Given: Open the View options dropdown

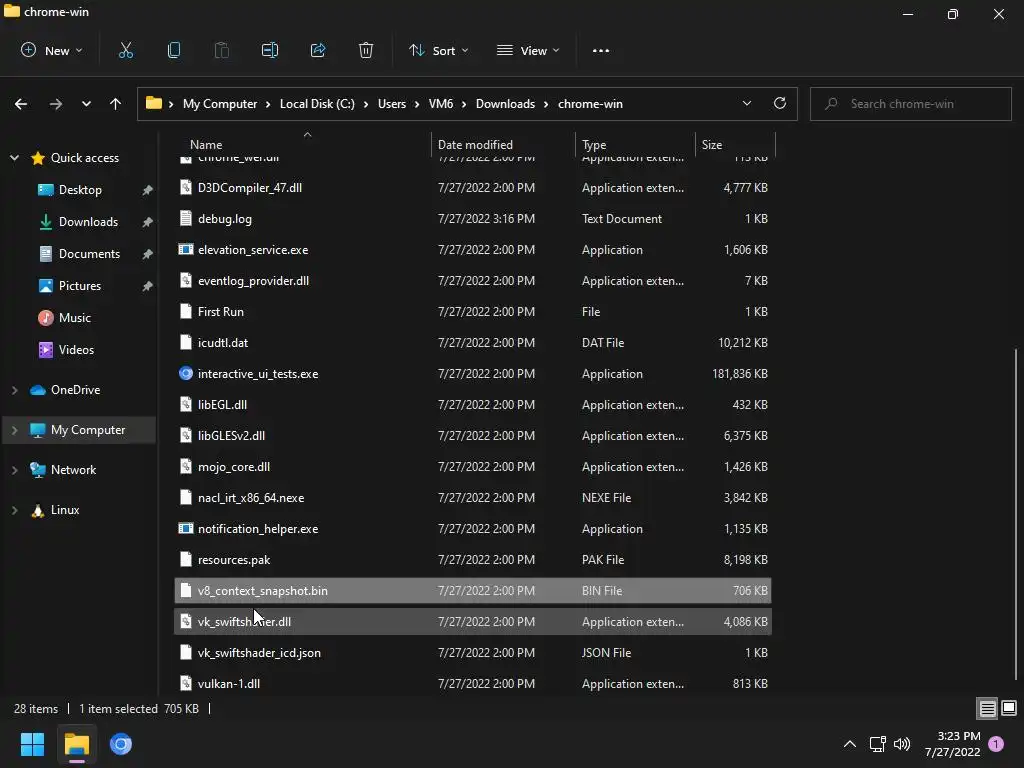Looking at the screenshot, I should point(528,50).
